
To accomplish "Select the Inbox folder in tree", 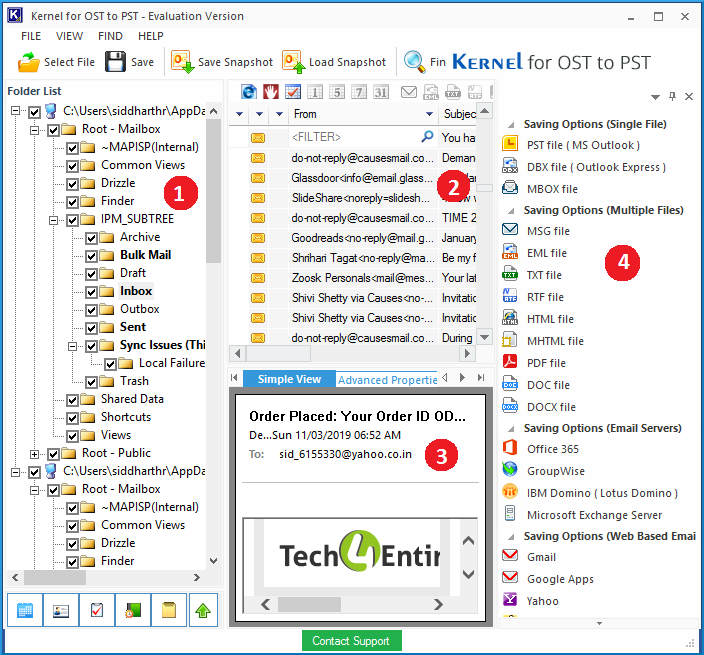I will point(136,291).
